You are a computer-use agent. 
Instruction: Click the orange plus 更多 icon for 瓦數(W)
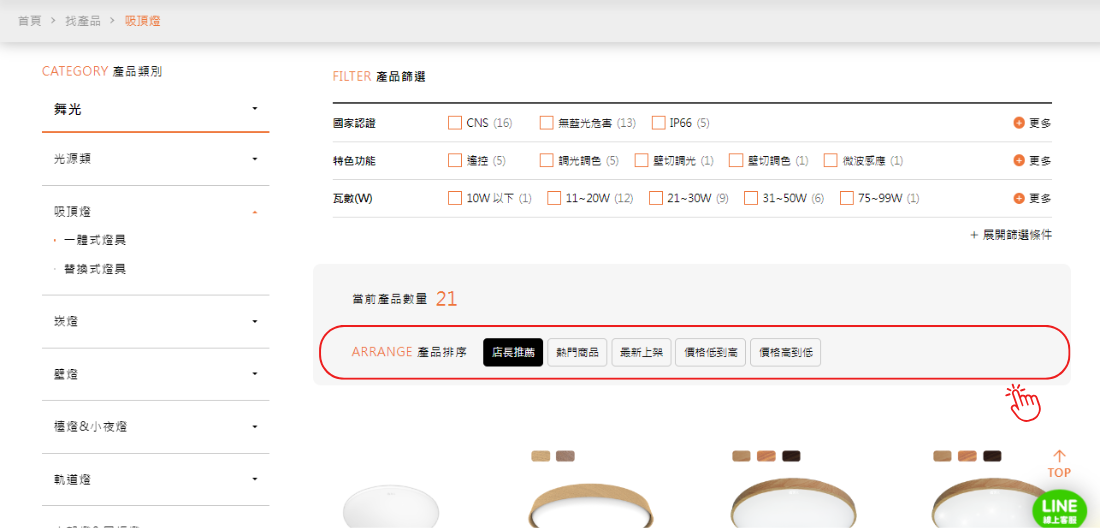click(x=1019, y=198)
